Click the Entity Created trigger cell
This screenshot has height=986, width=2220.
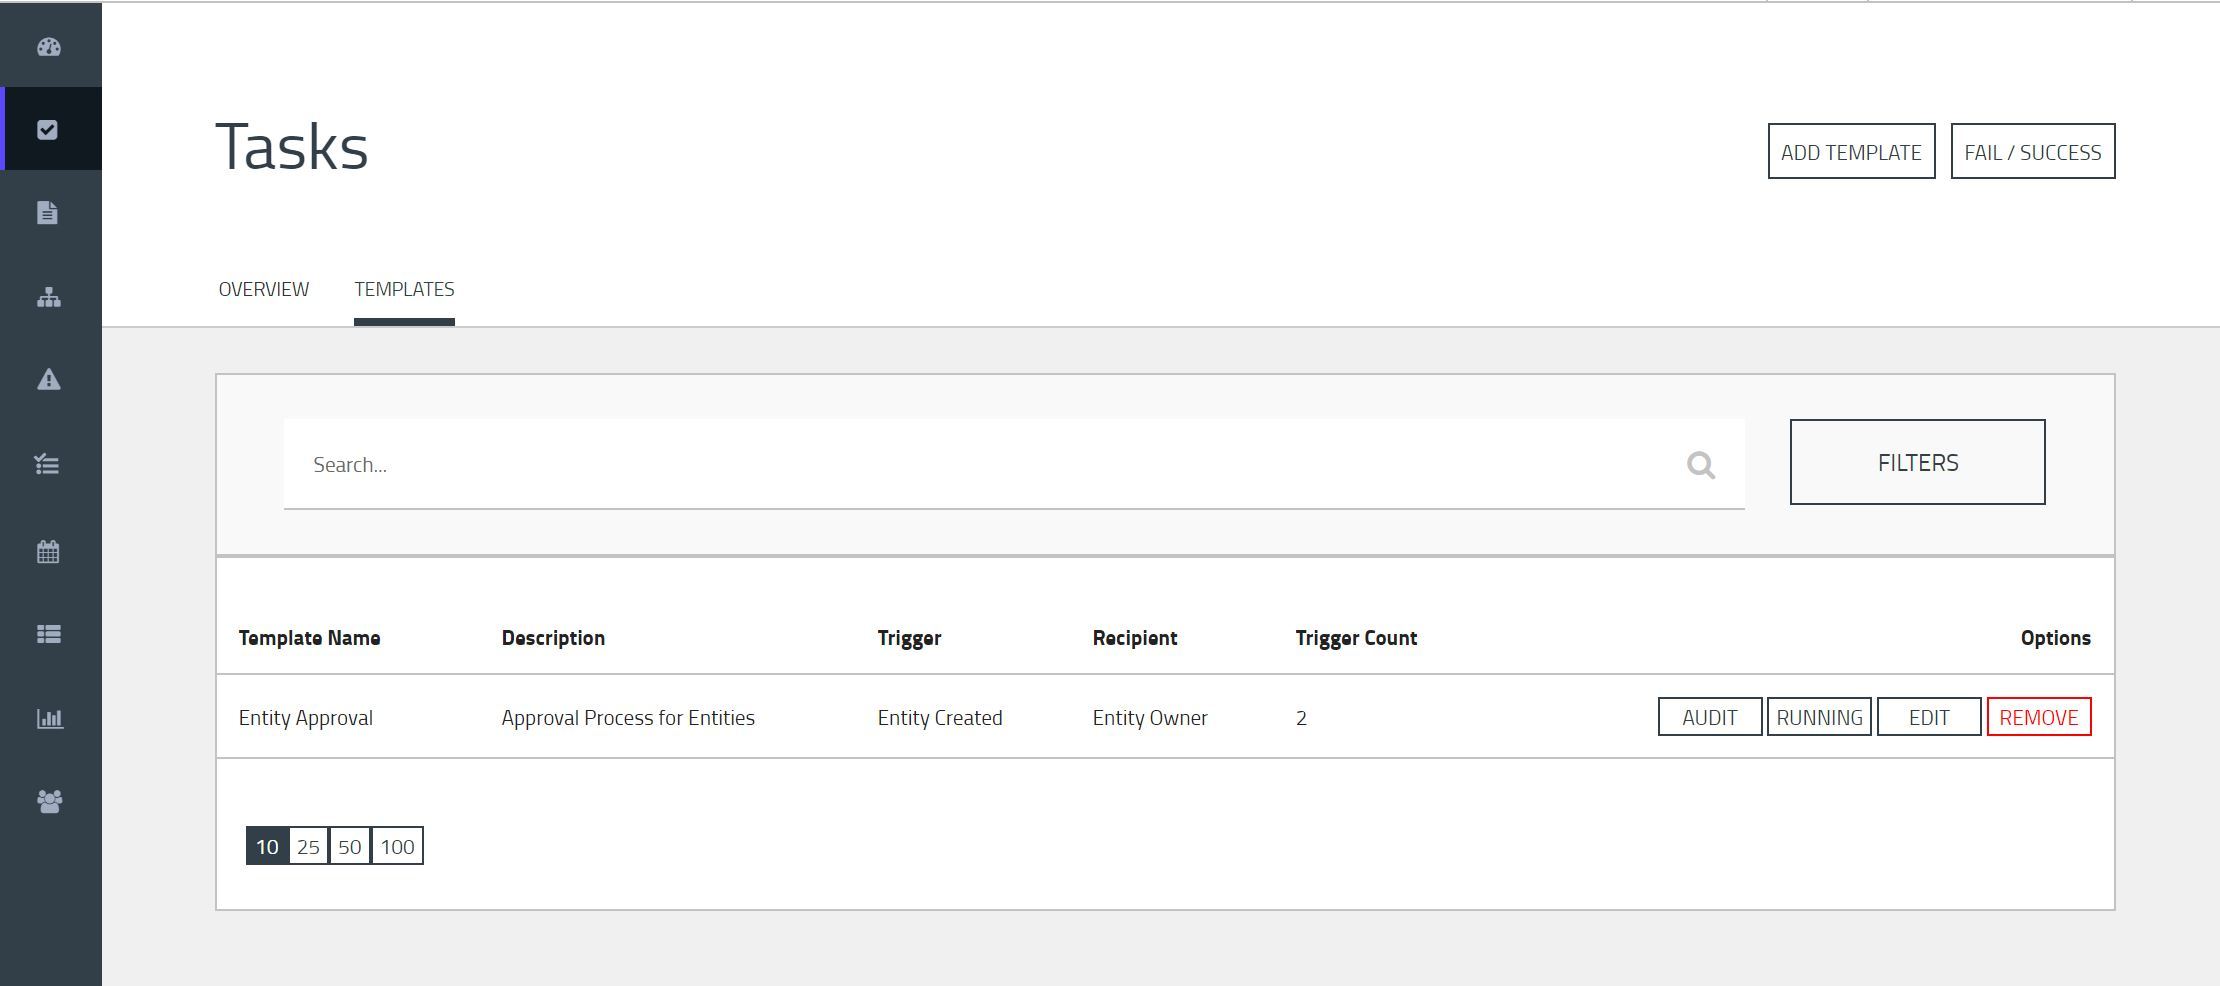pyautogui.click(x=940, y=718)
